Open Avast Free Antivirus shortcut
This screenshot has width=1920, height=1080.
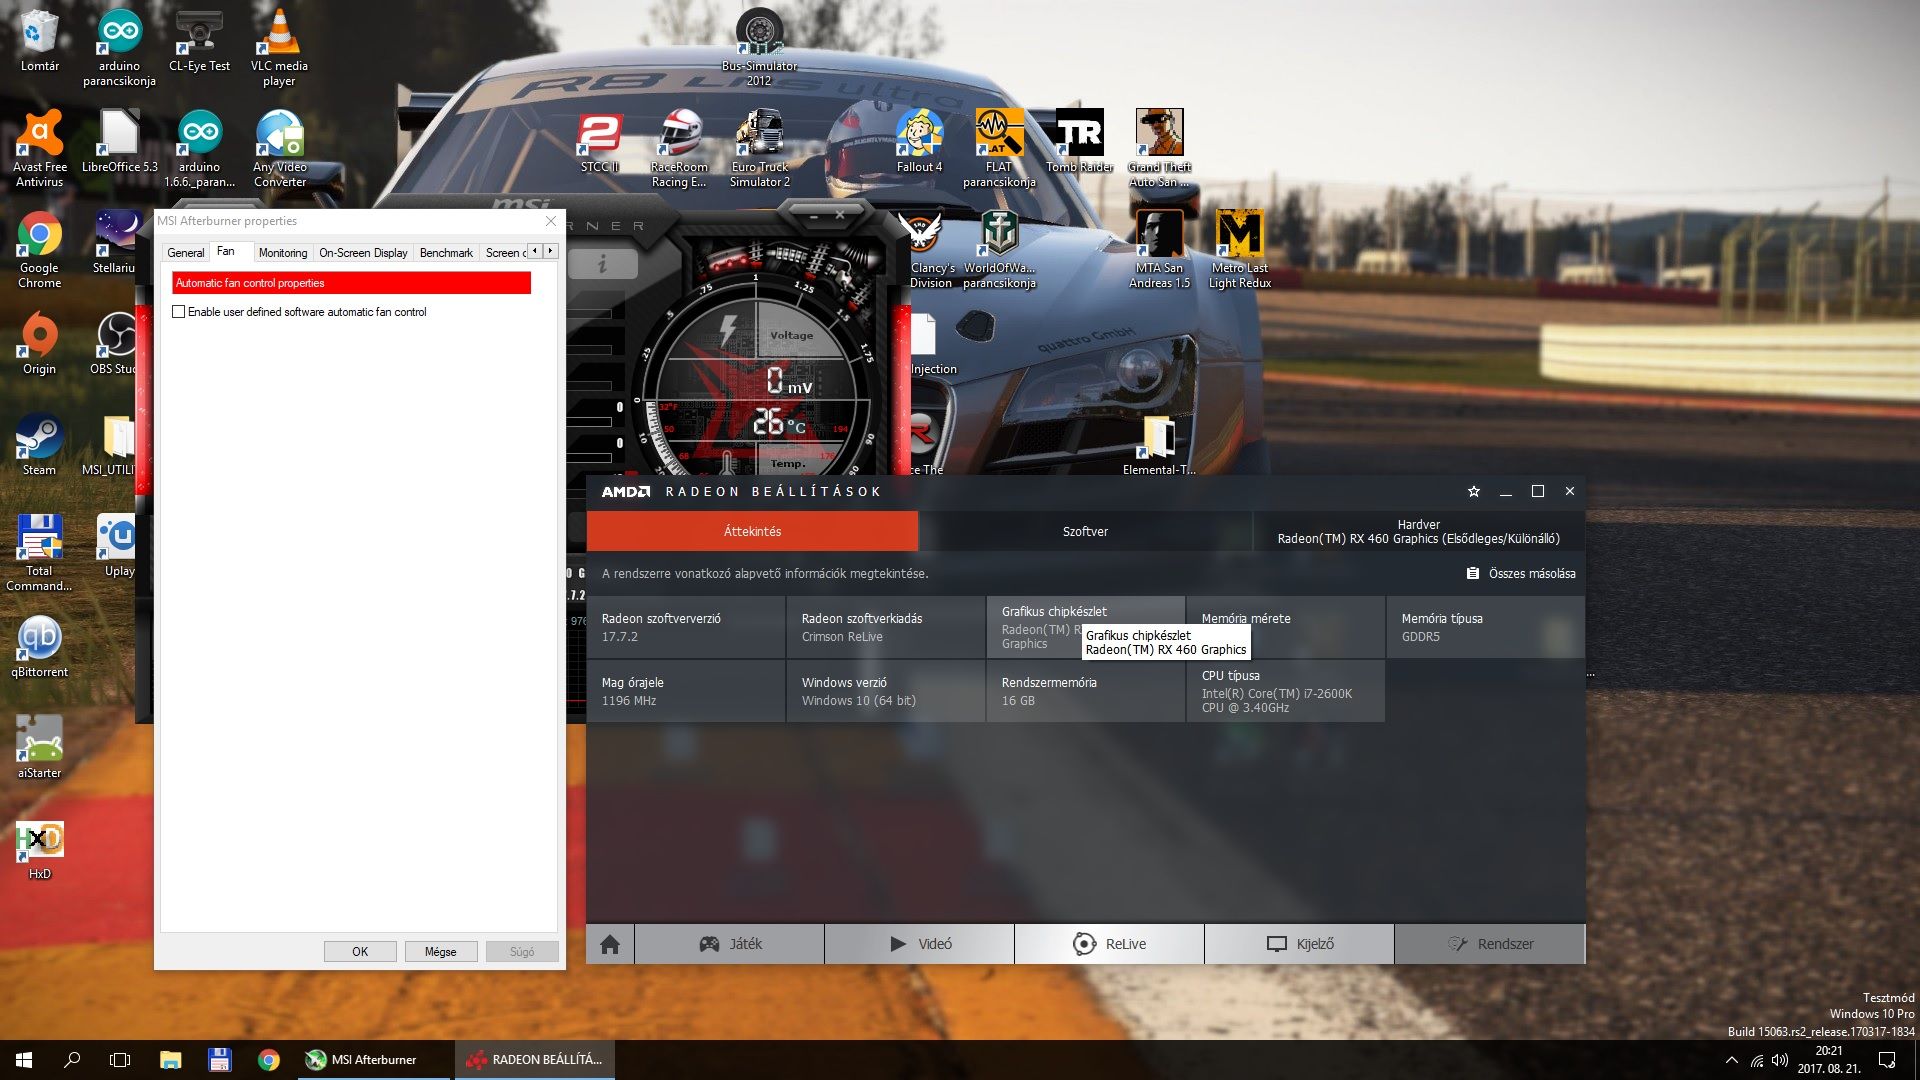tap(39, 148)
